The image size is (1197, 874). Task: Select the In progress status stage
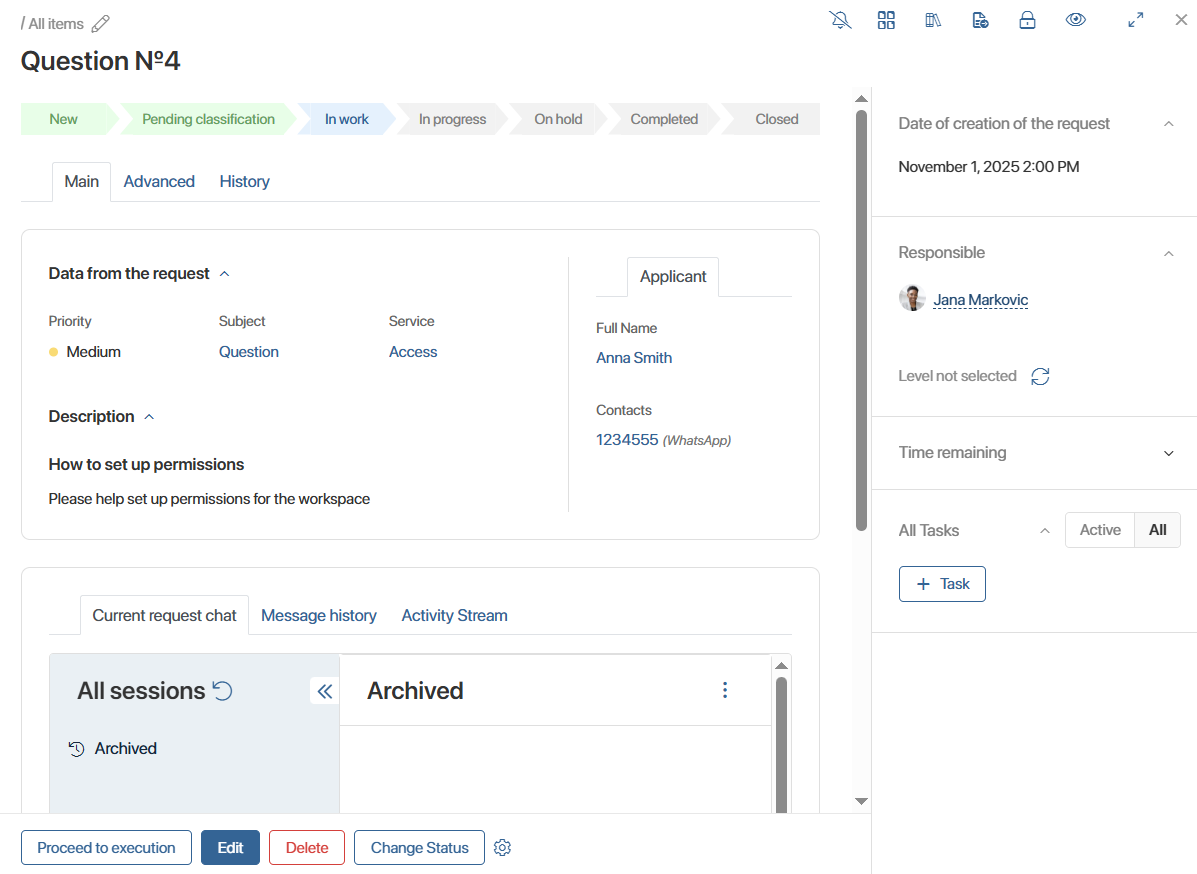pyautogui.click(x=452, y=119)
